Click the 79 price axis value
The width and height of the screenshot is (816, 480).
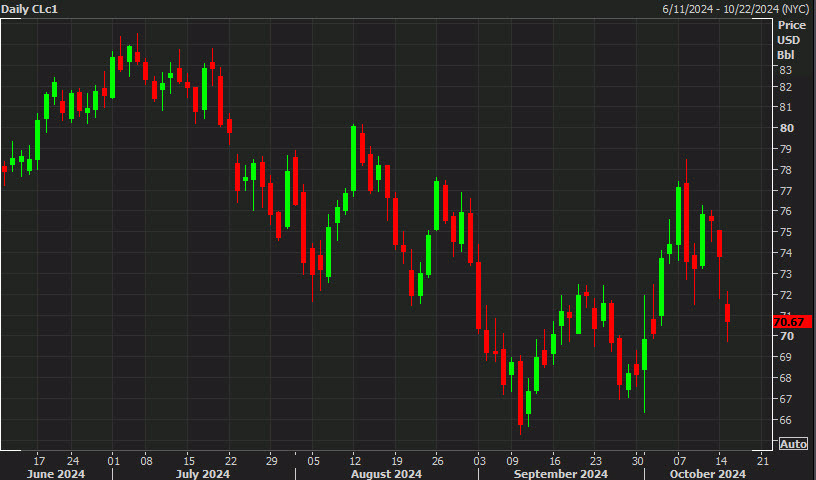(786, 149)
